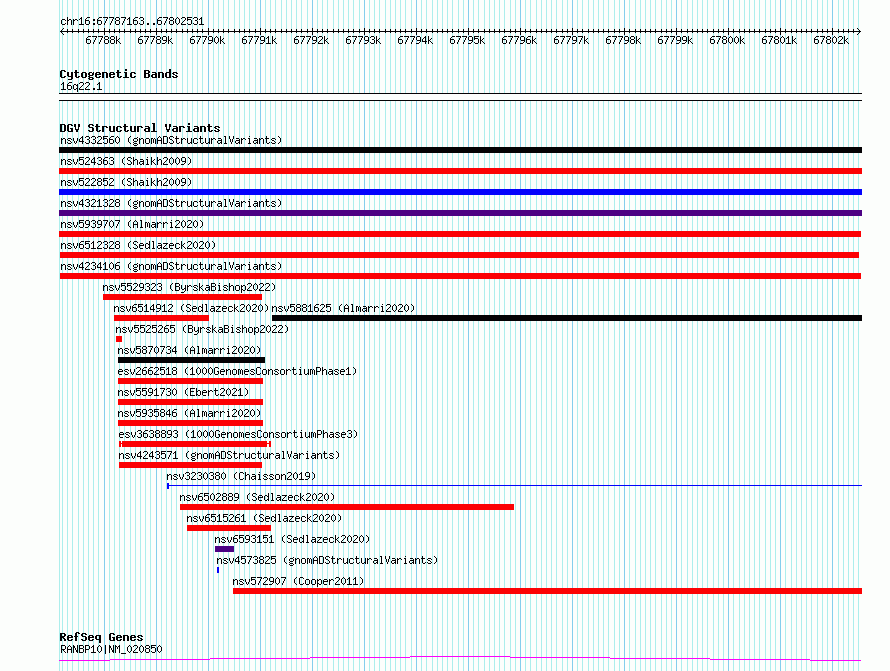Viewport: 890px width, 671px height.
Task: Select the nsv6502889 red variant bar
Action: tap(347, 507)
